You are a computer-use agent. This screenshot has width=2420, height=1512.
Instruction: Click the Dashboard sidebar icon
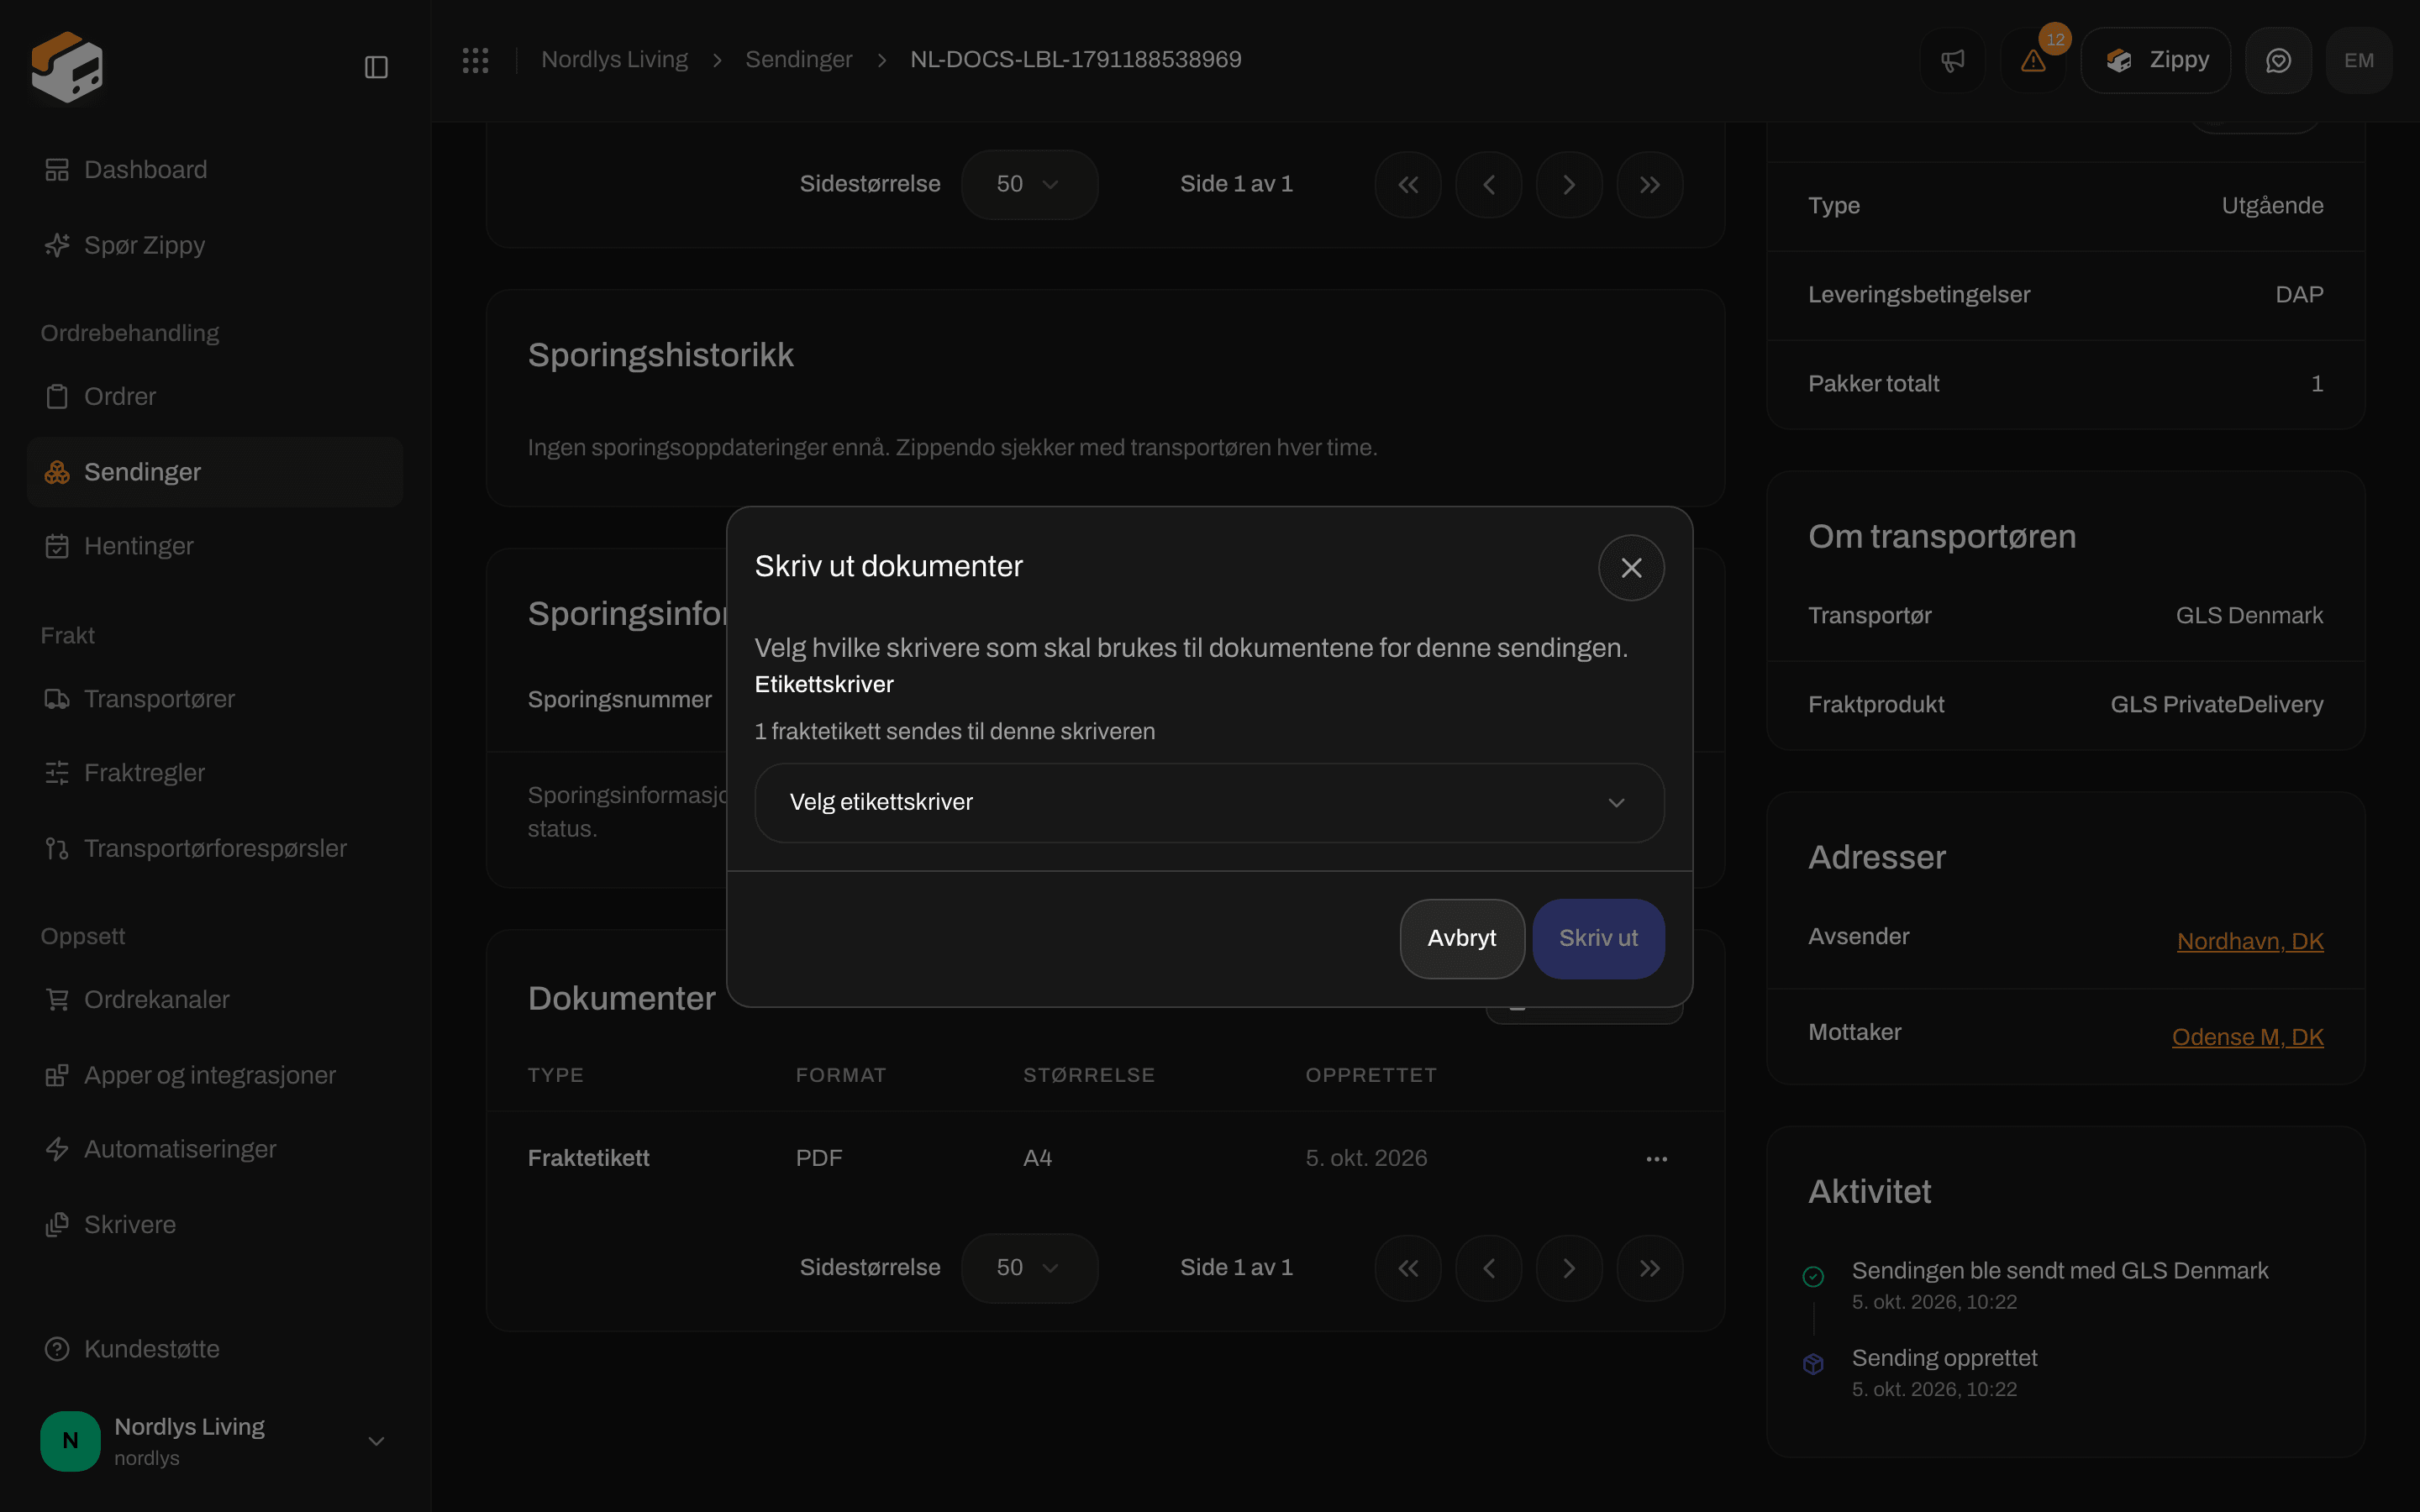pyautogui.click(x=57, y=170)
